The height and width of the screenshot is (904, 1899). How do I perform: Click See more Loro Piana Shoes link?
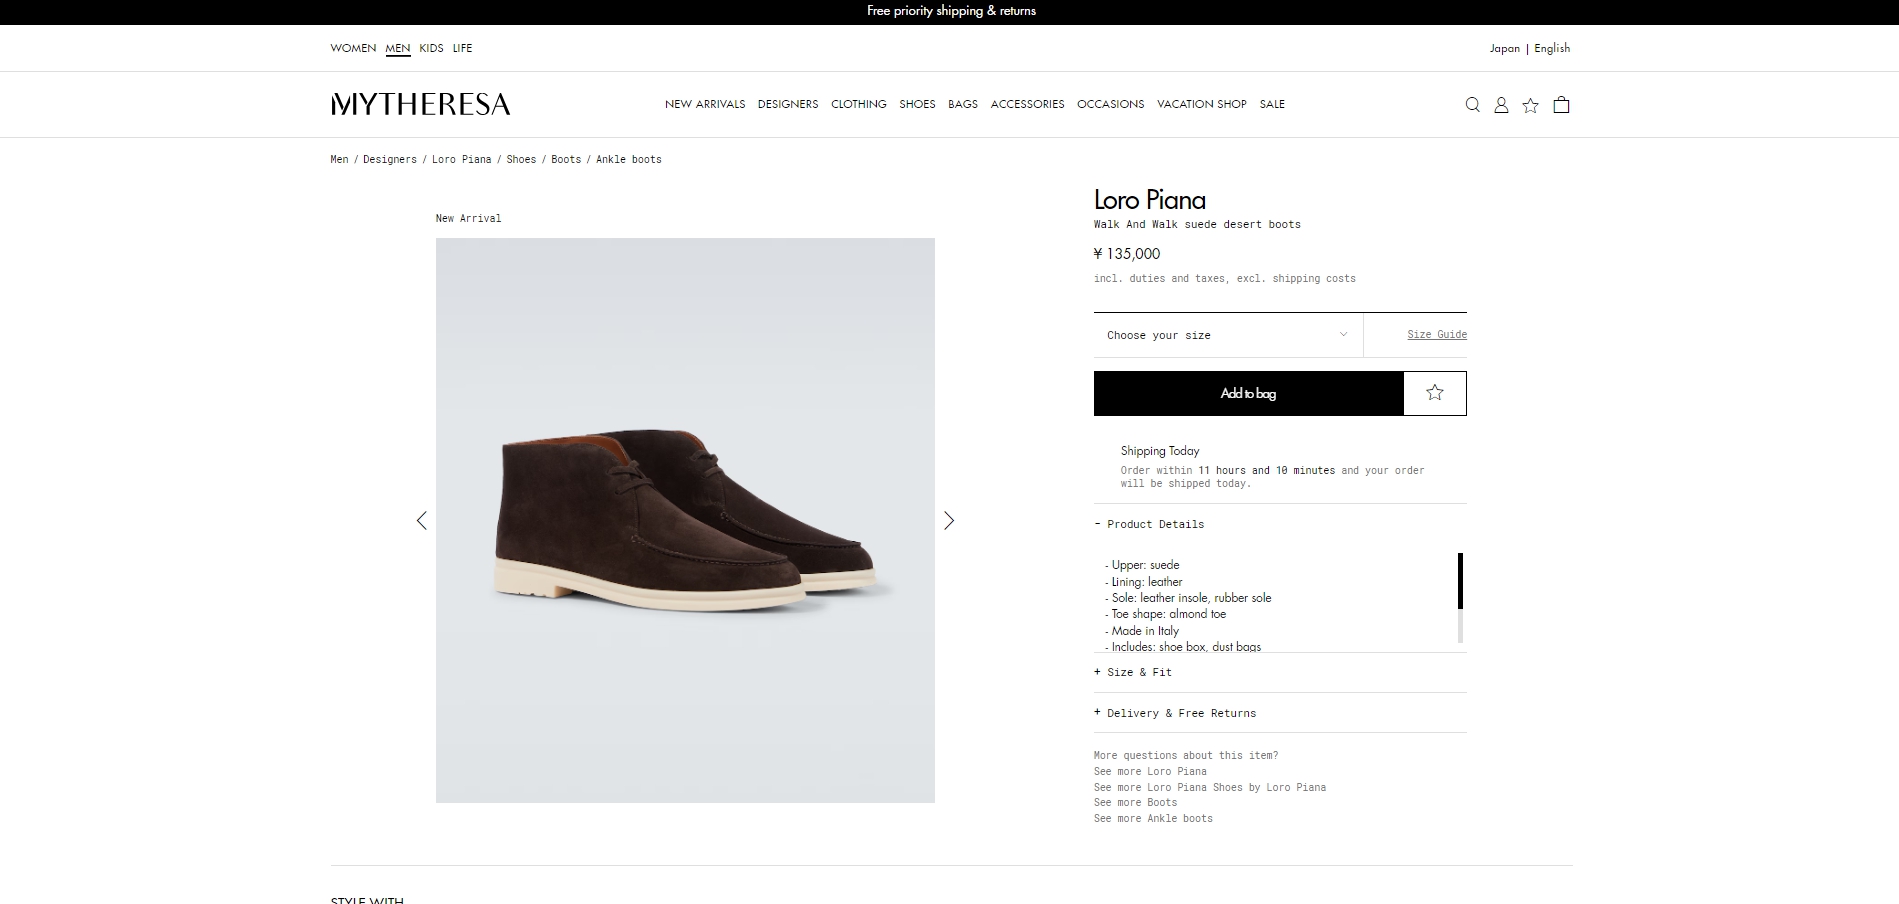[x=1210, y=787]
